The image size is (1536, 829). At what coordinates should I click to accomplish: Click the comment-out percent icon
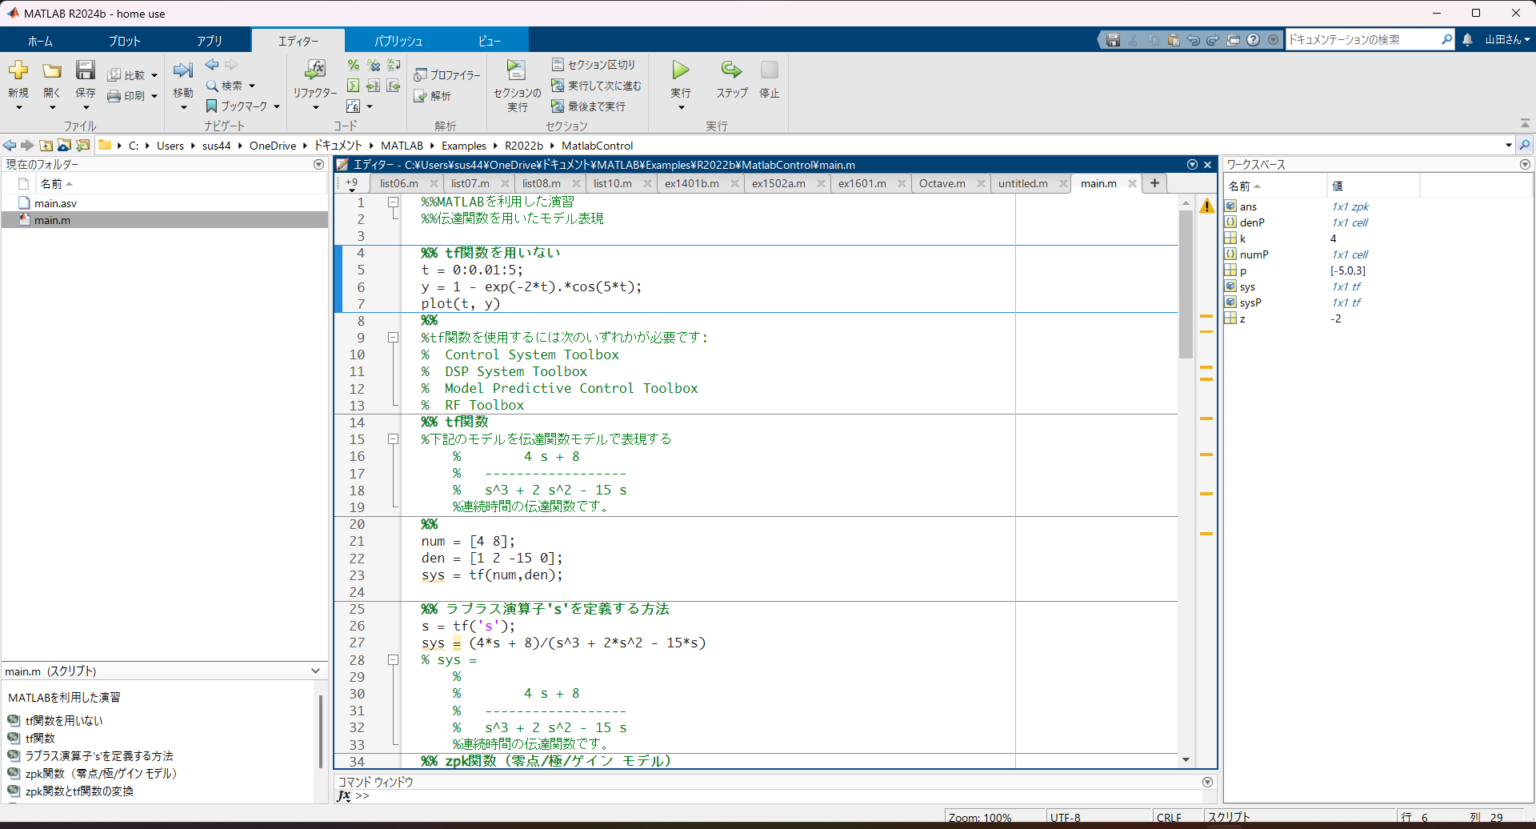[353, 65]
